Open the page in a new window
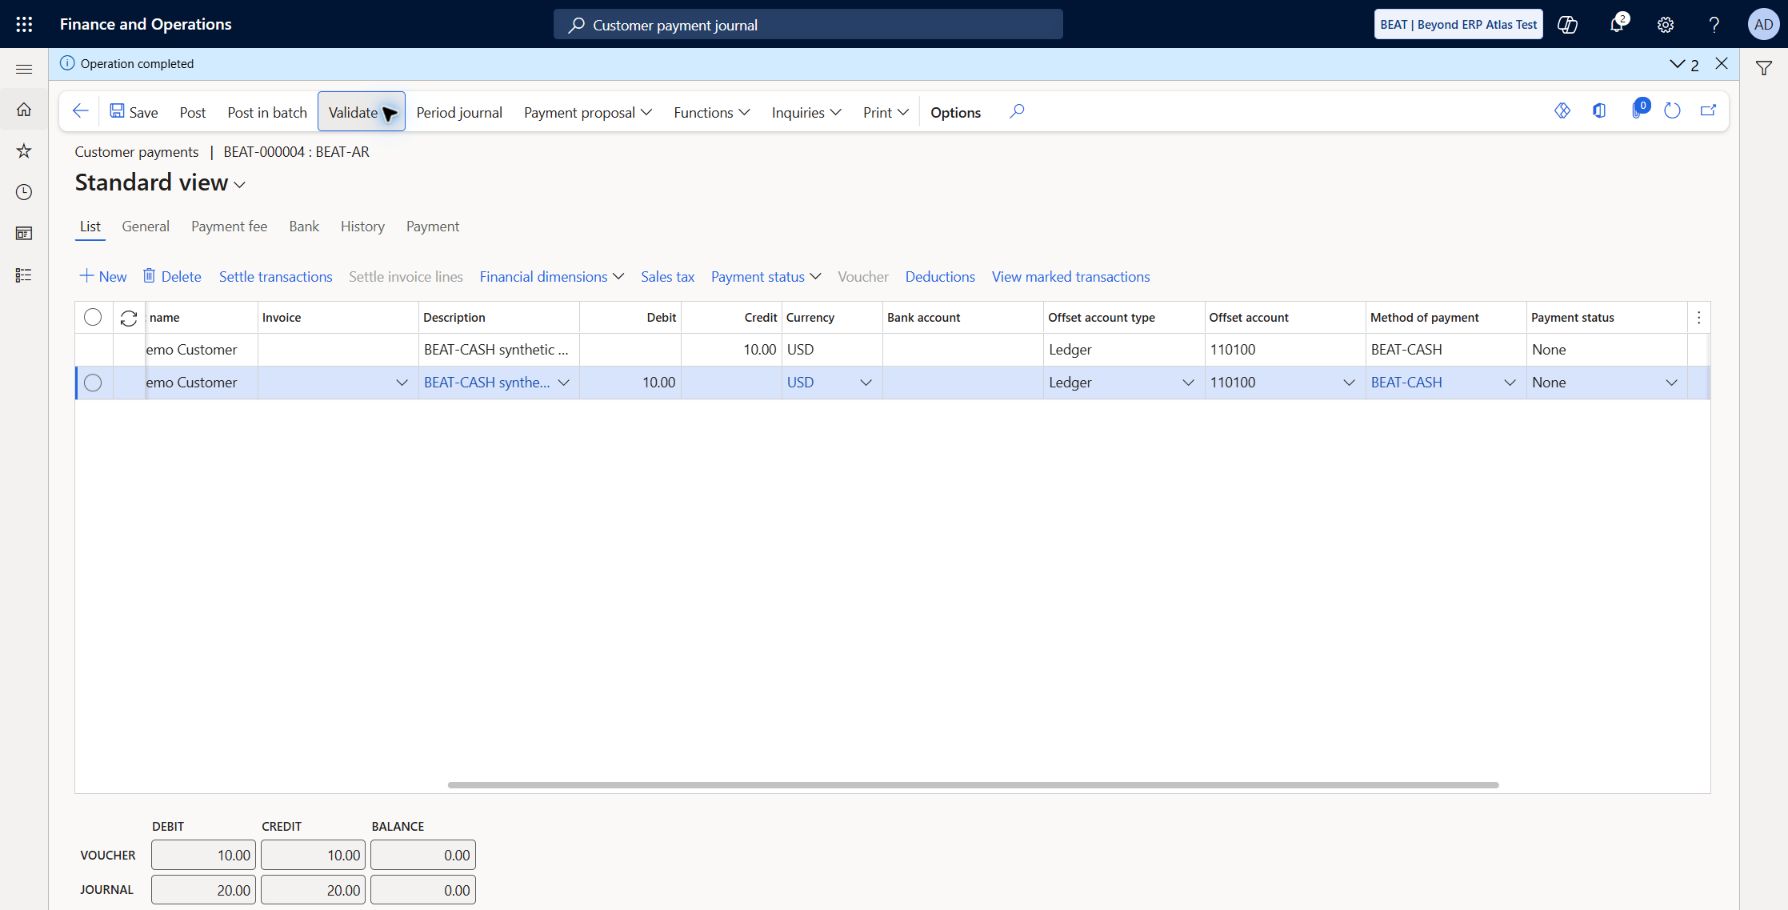Viewport: 1788px width, 910px height. [1708, 111]
